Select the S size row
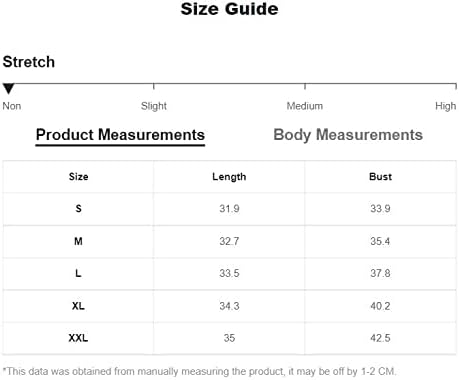 230,209
